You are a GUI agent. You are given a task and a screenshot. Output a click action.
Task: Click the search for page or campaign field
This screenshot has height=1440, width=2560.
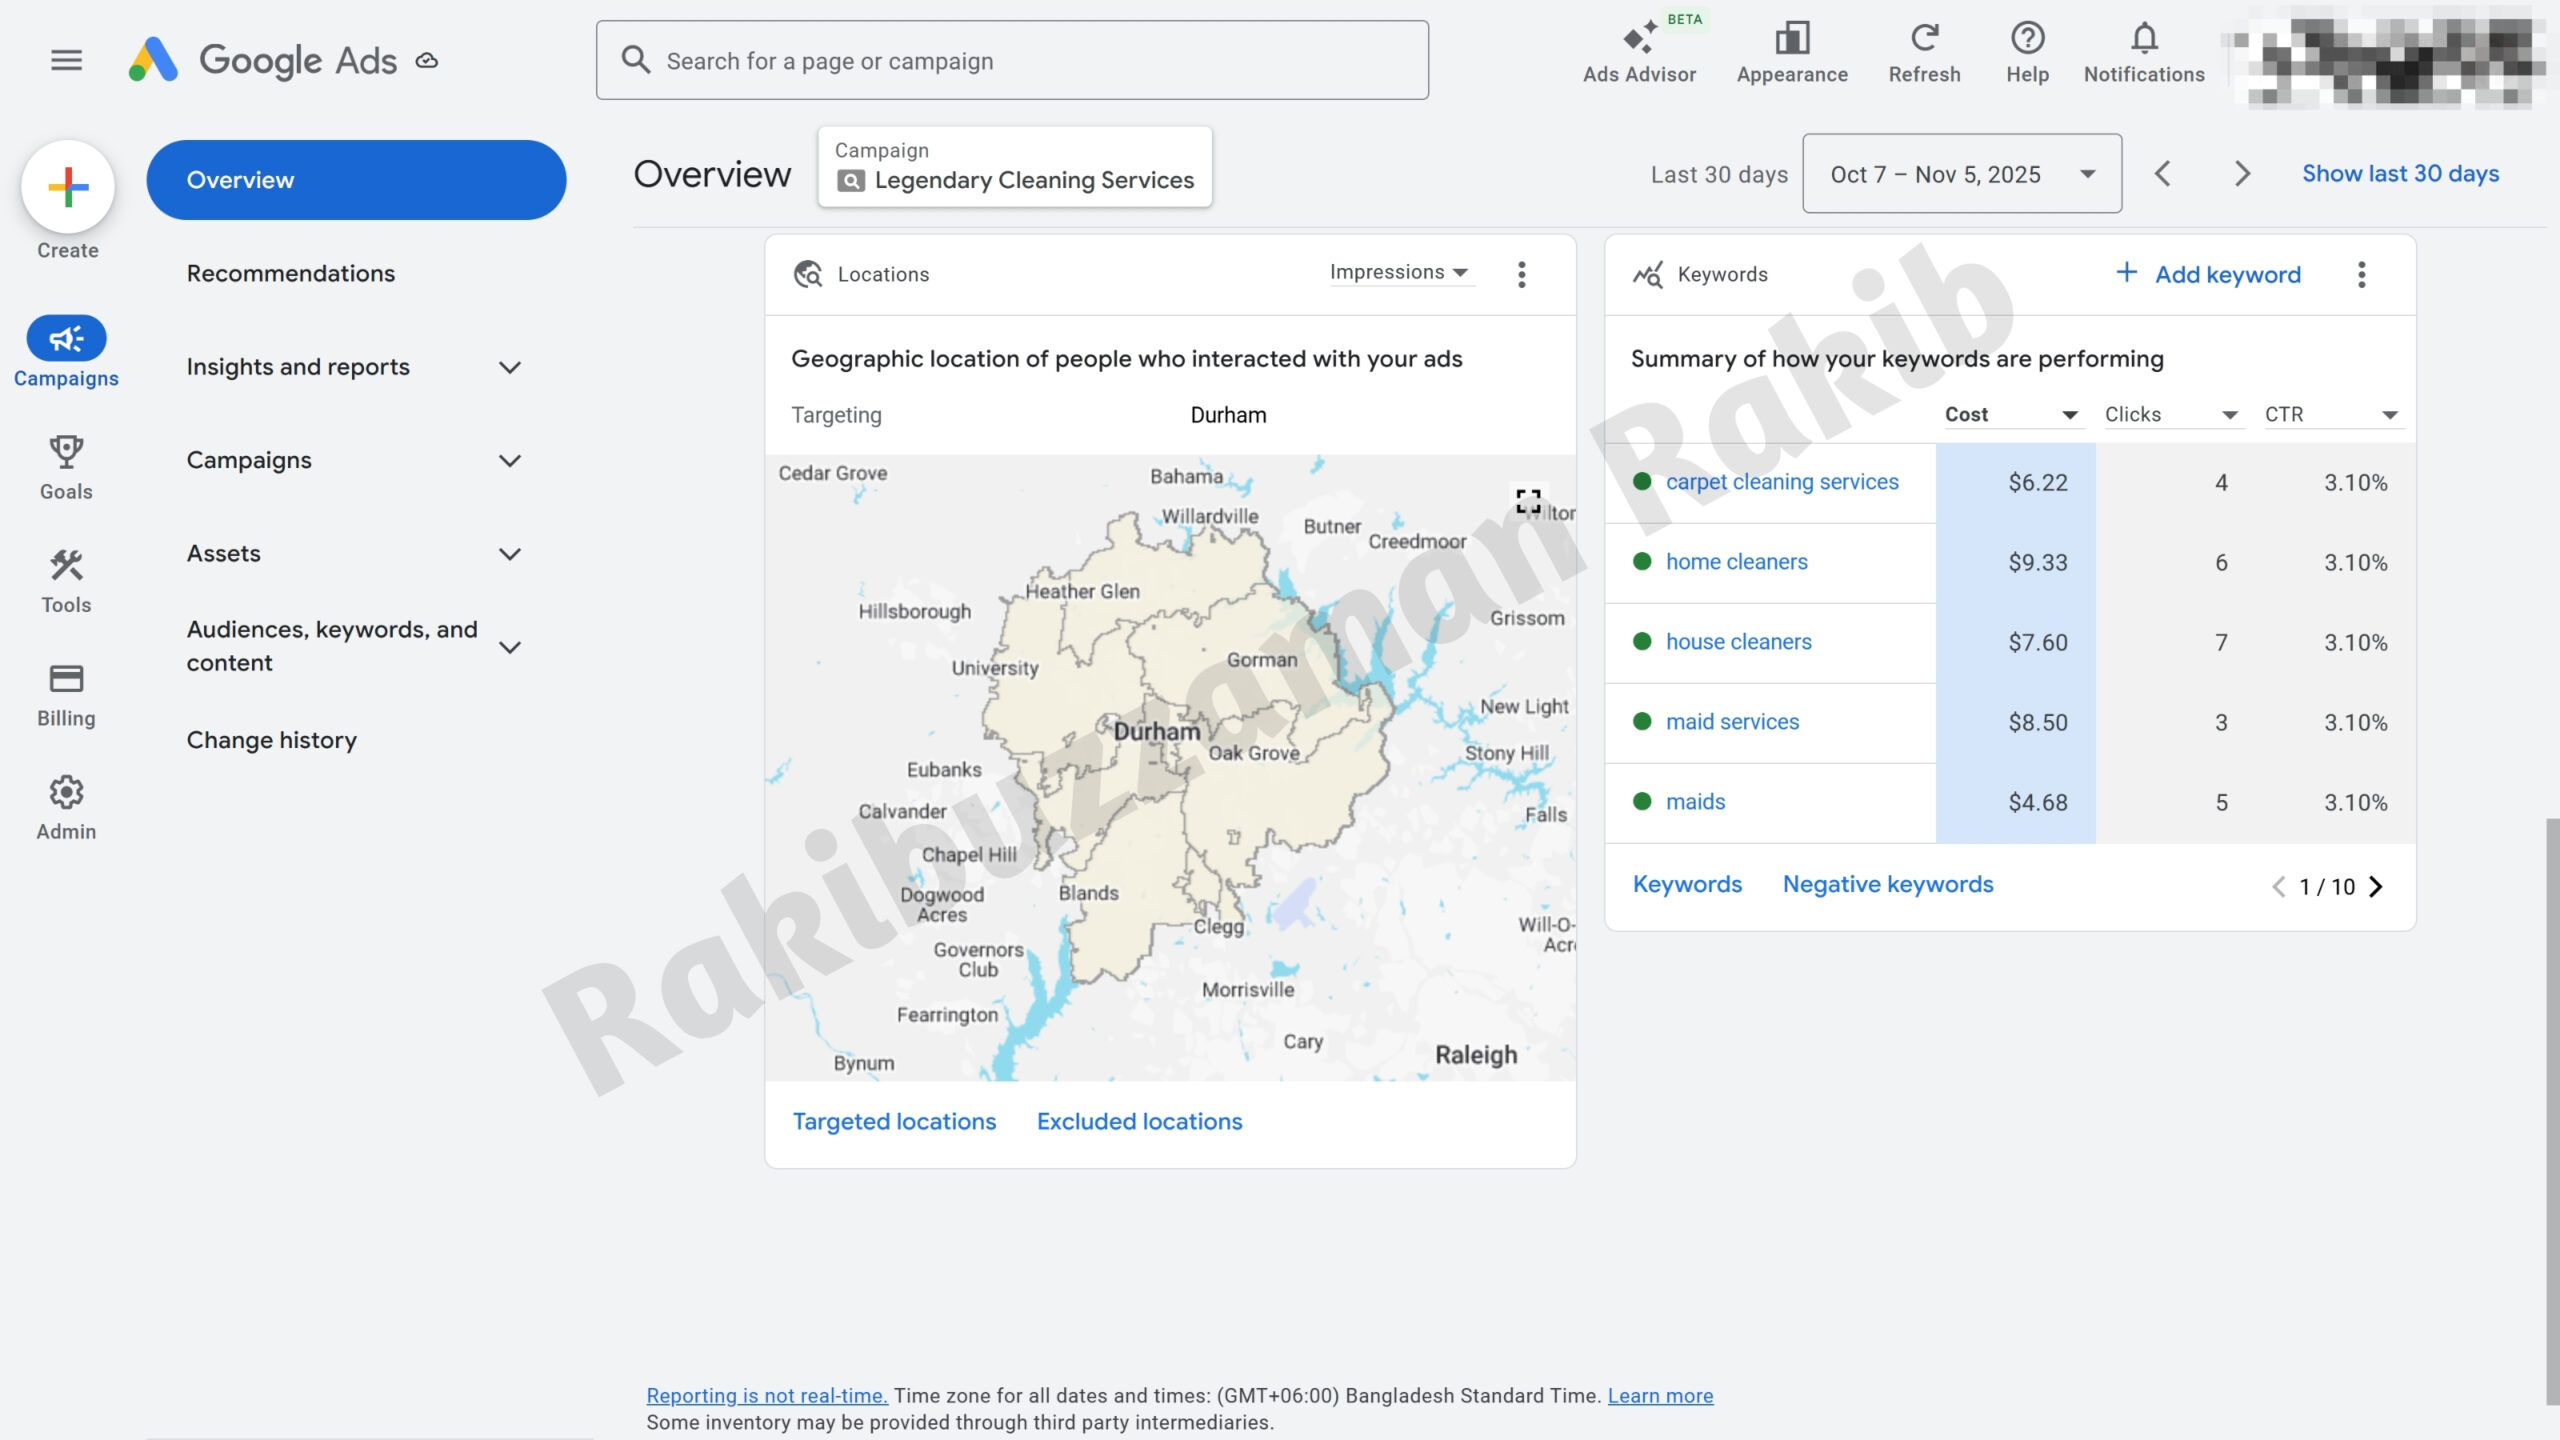pyautogui.click(x=1012, y=61)
